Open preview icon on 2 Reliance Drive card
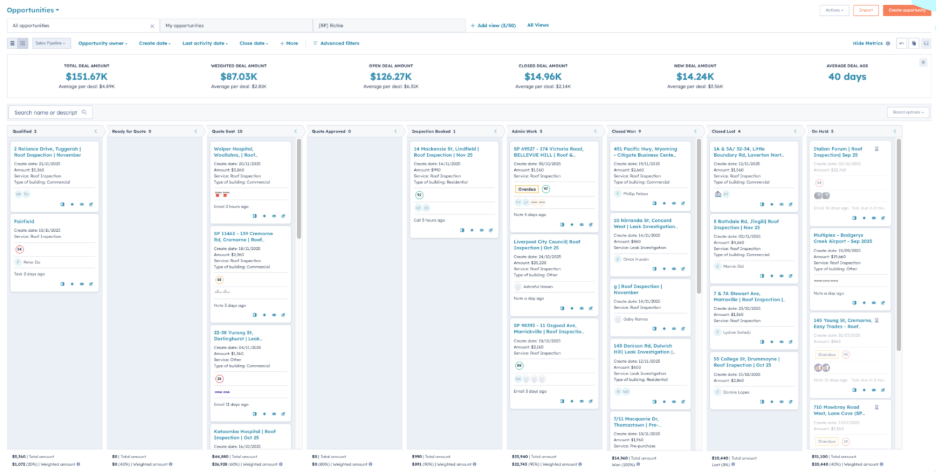Viewport: 936px width, 474px height. coord(63,204)
